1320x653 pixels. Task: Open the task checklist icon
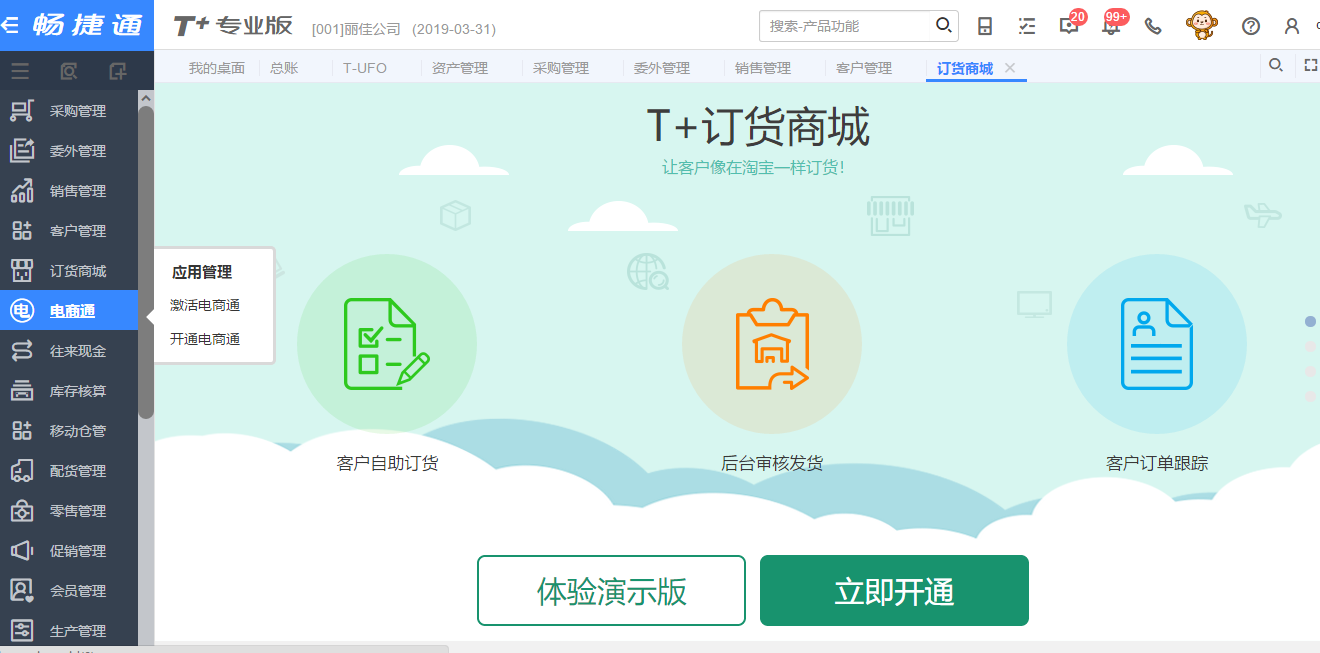coord(1027,26)
